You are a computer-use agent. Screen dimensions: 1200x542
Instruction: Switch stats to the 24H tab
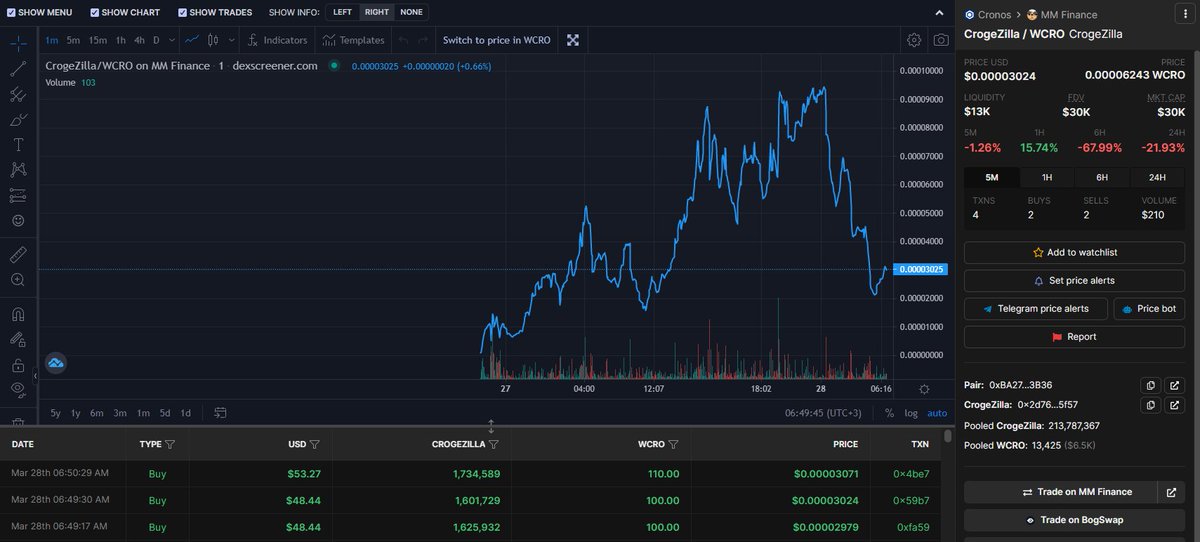1158,177
